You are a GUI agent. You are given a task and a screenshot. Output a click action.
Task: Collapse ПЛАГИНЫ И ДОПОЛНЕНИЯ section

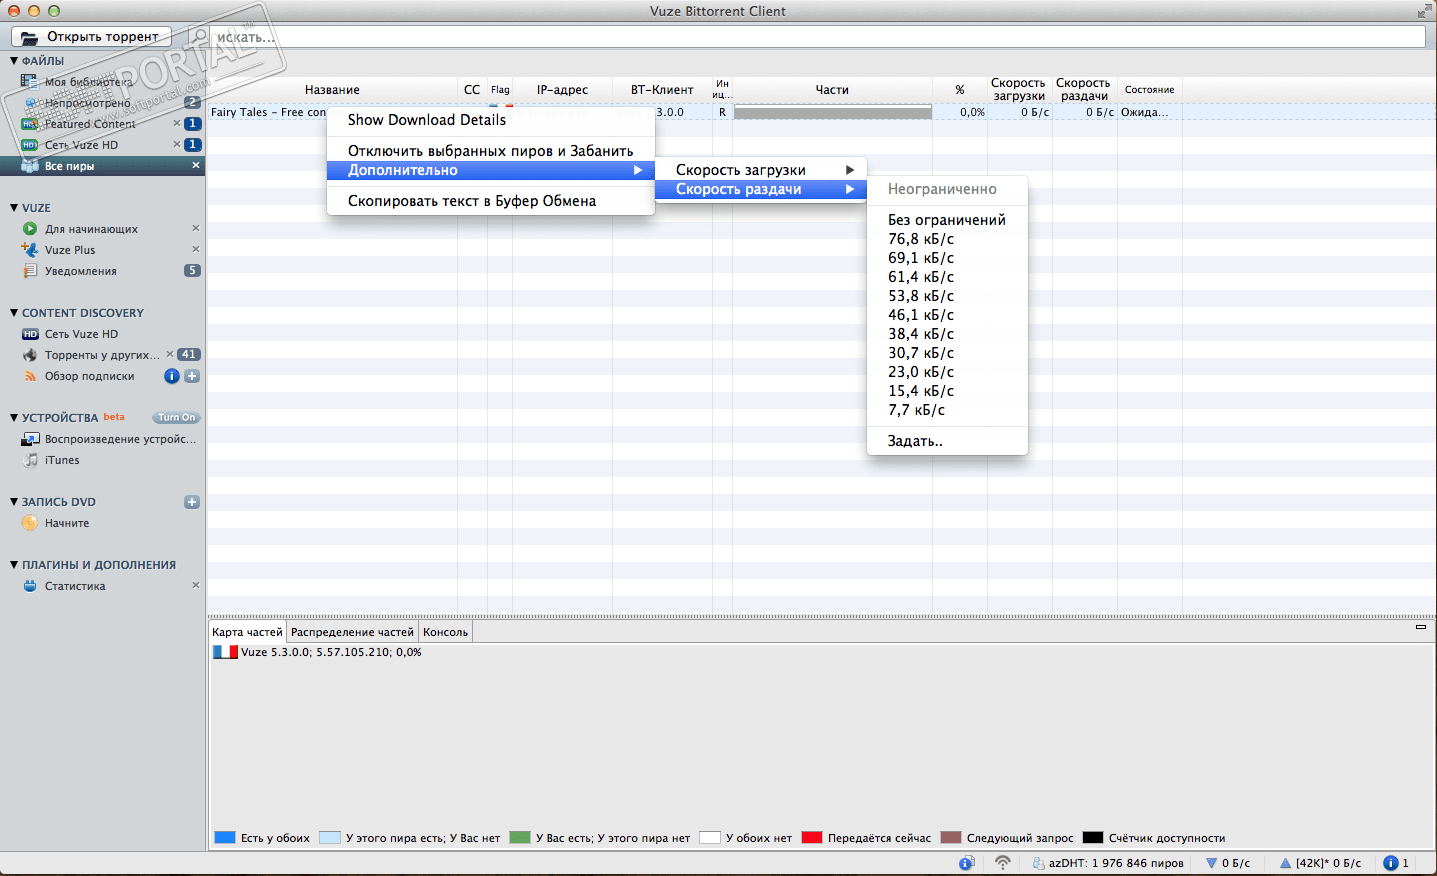pos(14,565)
